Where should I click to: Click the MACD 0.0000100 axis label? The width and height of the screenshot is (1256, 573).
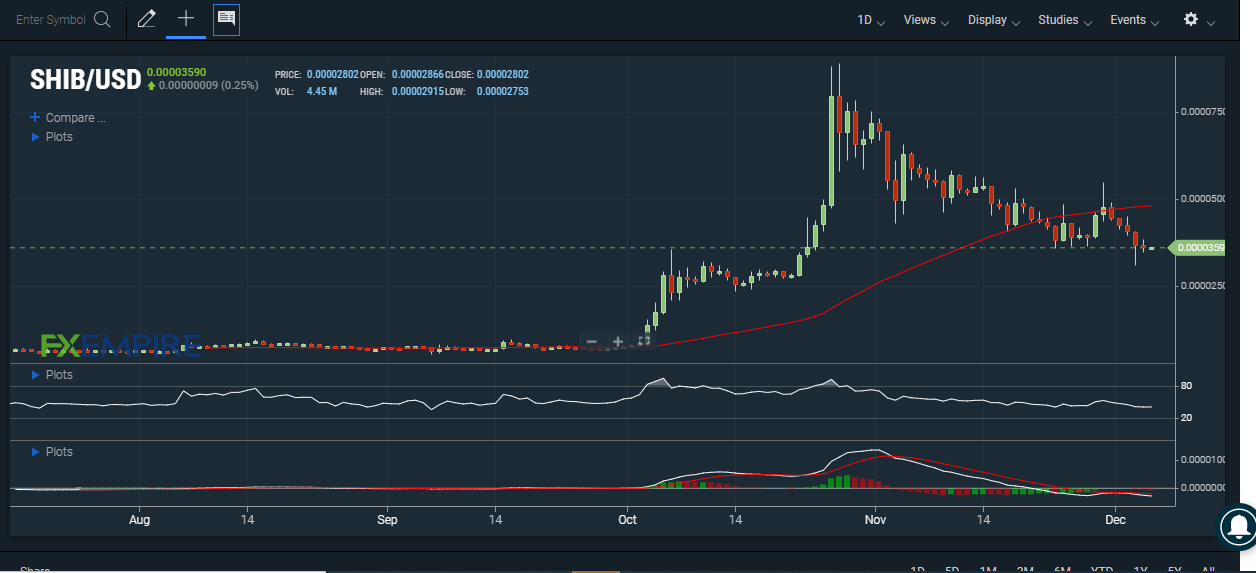click(x=1203, y=460)
